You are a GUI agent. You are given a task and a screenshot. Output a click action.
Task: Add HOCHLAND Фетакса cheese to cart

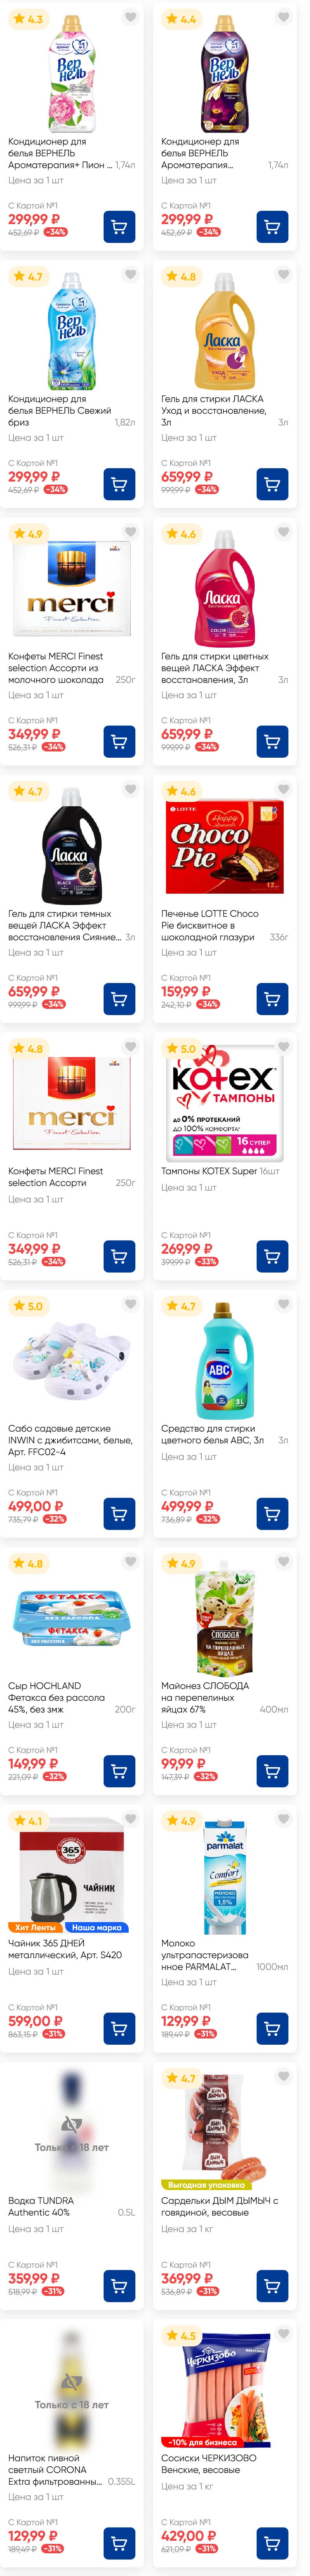[x=119, y=1771]
